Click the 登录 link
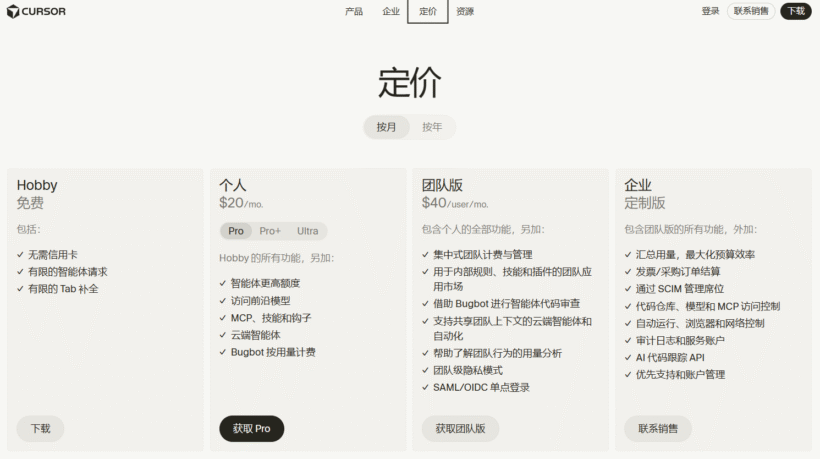Viewport: 820px width, 459px height. tap(710, 11)
